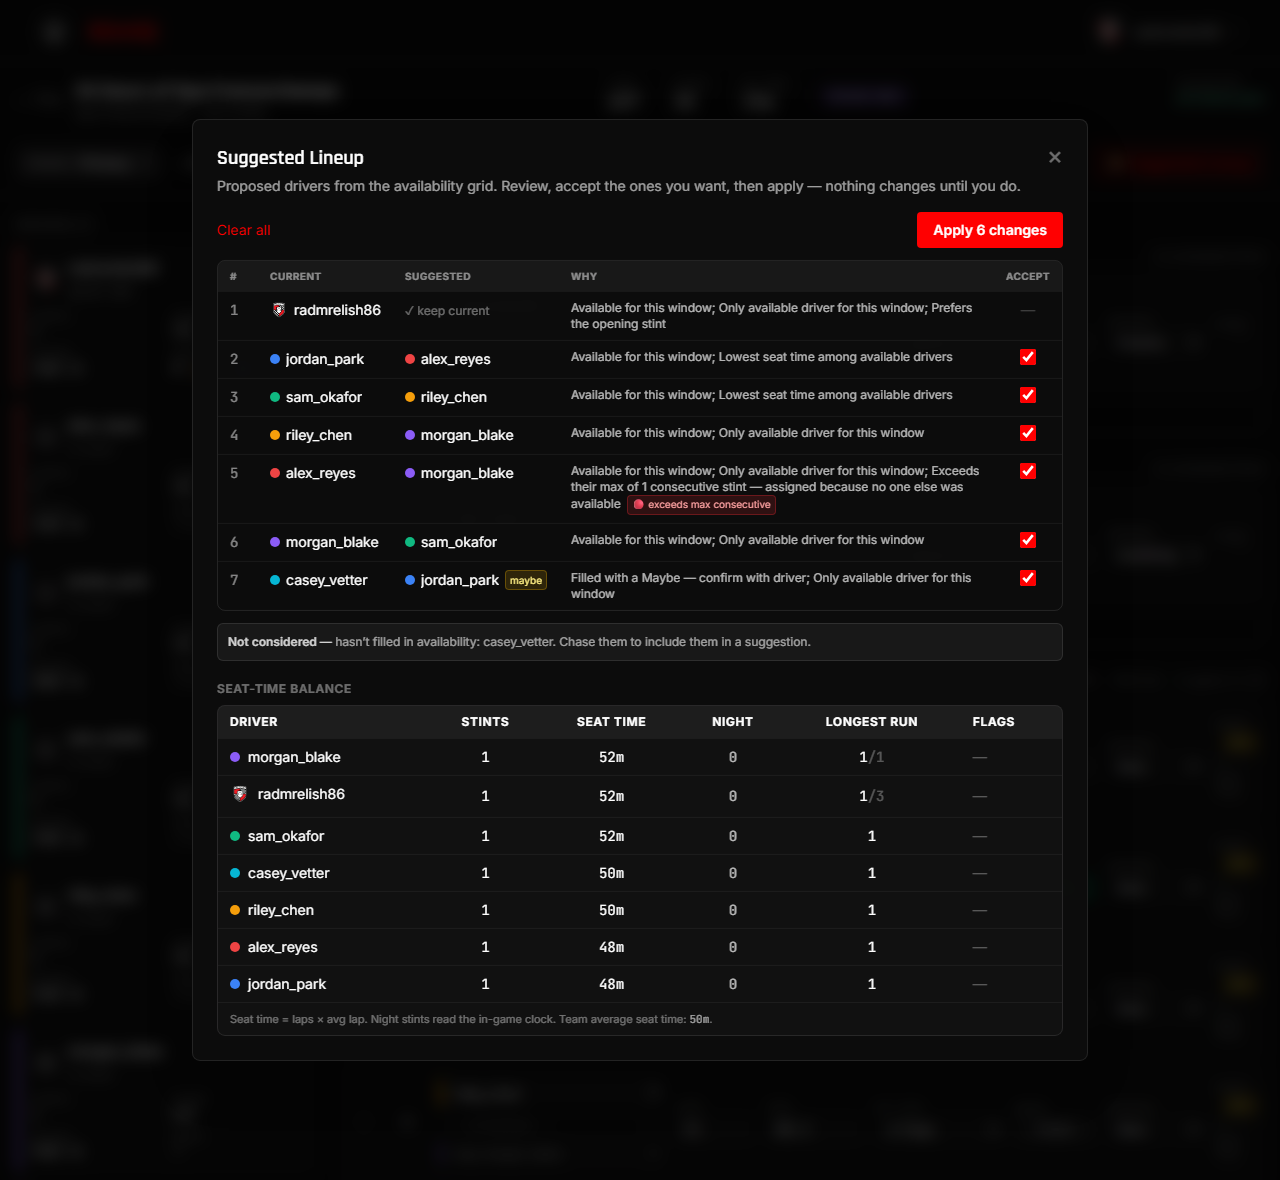
Task: Select casey_vetter row in seat-time balance
Action: [x=640, y=873]
